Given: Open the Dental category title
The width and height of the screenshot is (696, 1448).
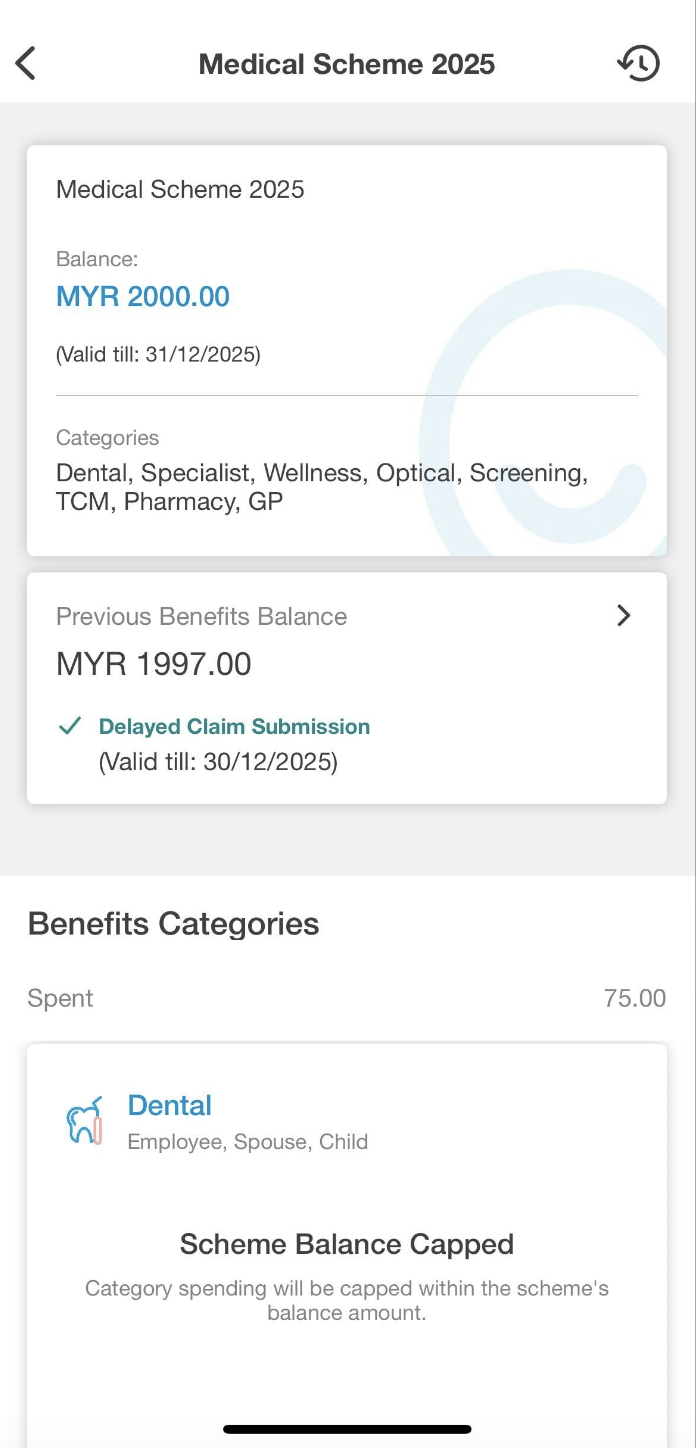Looking at the screenshot, I should click(x=170, y=1105).
